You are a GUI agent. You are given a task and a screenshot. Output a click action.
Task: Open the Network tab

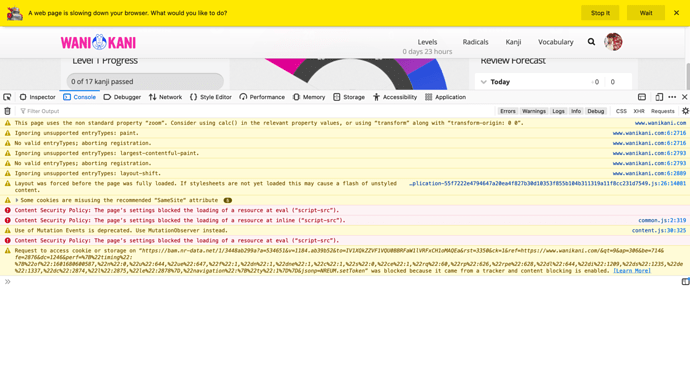[x=165, y=97]
